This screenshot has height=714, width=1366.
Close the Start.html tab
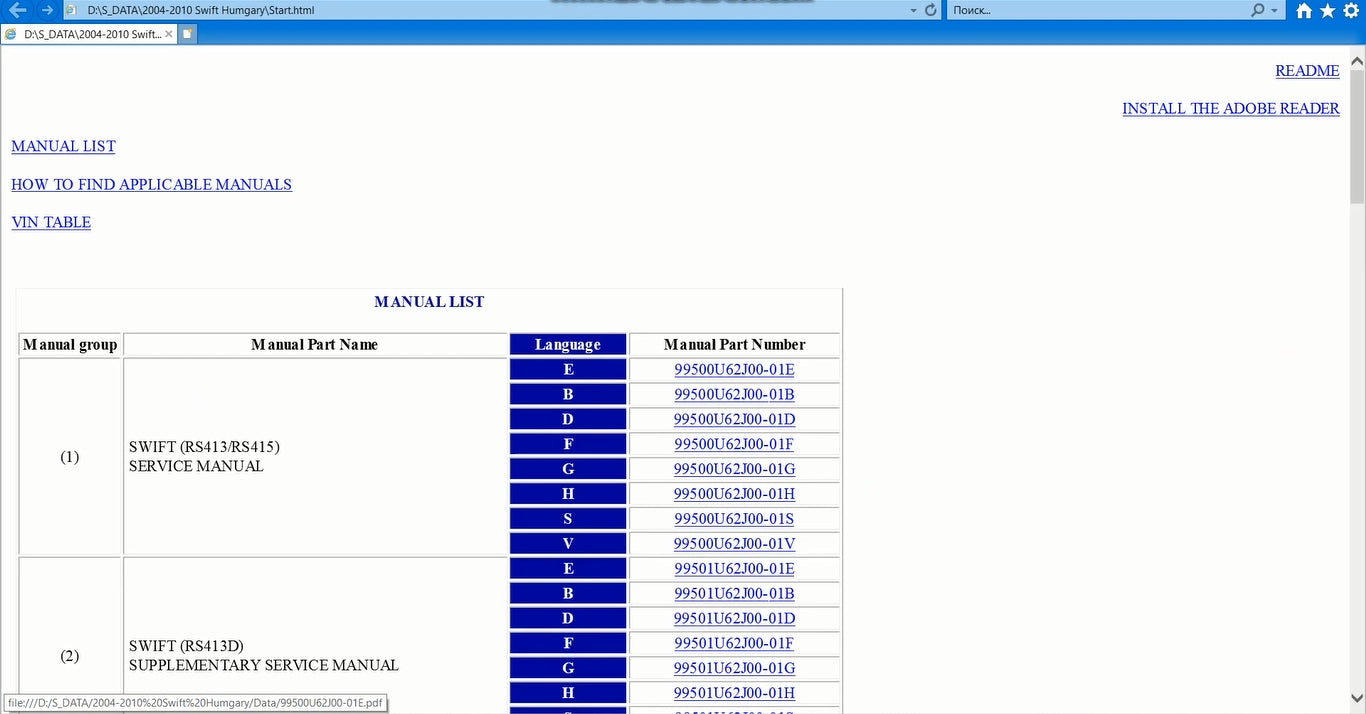(x=168, y=34)
